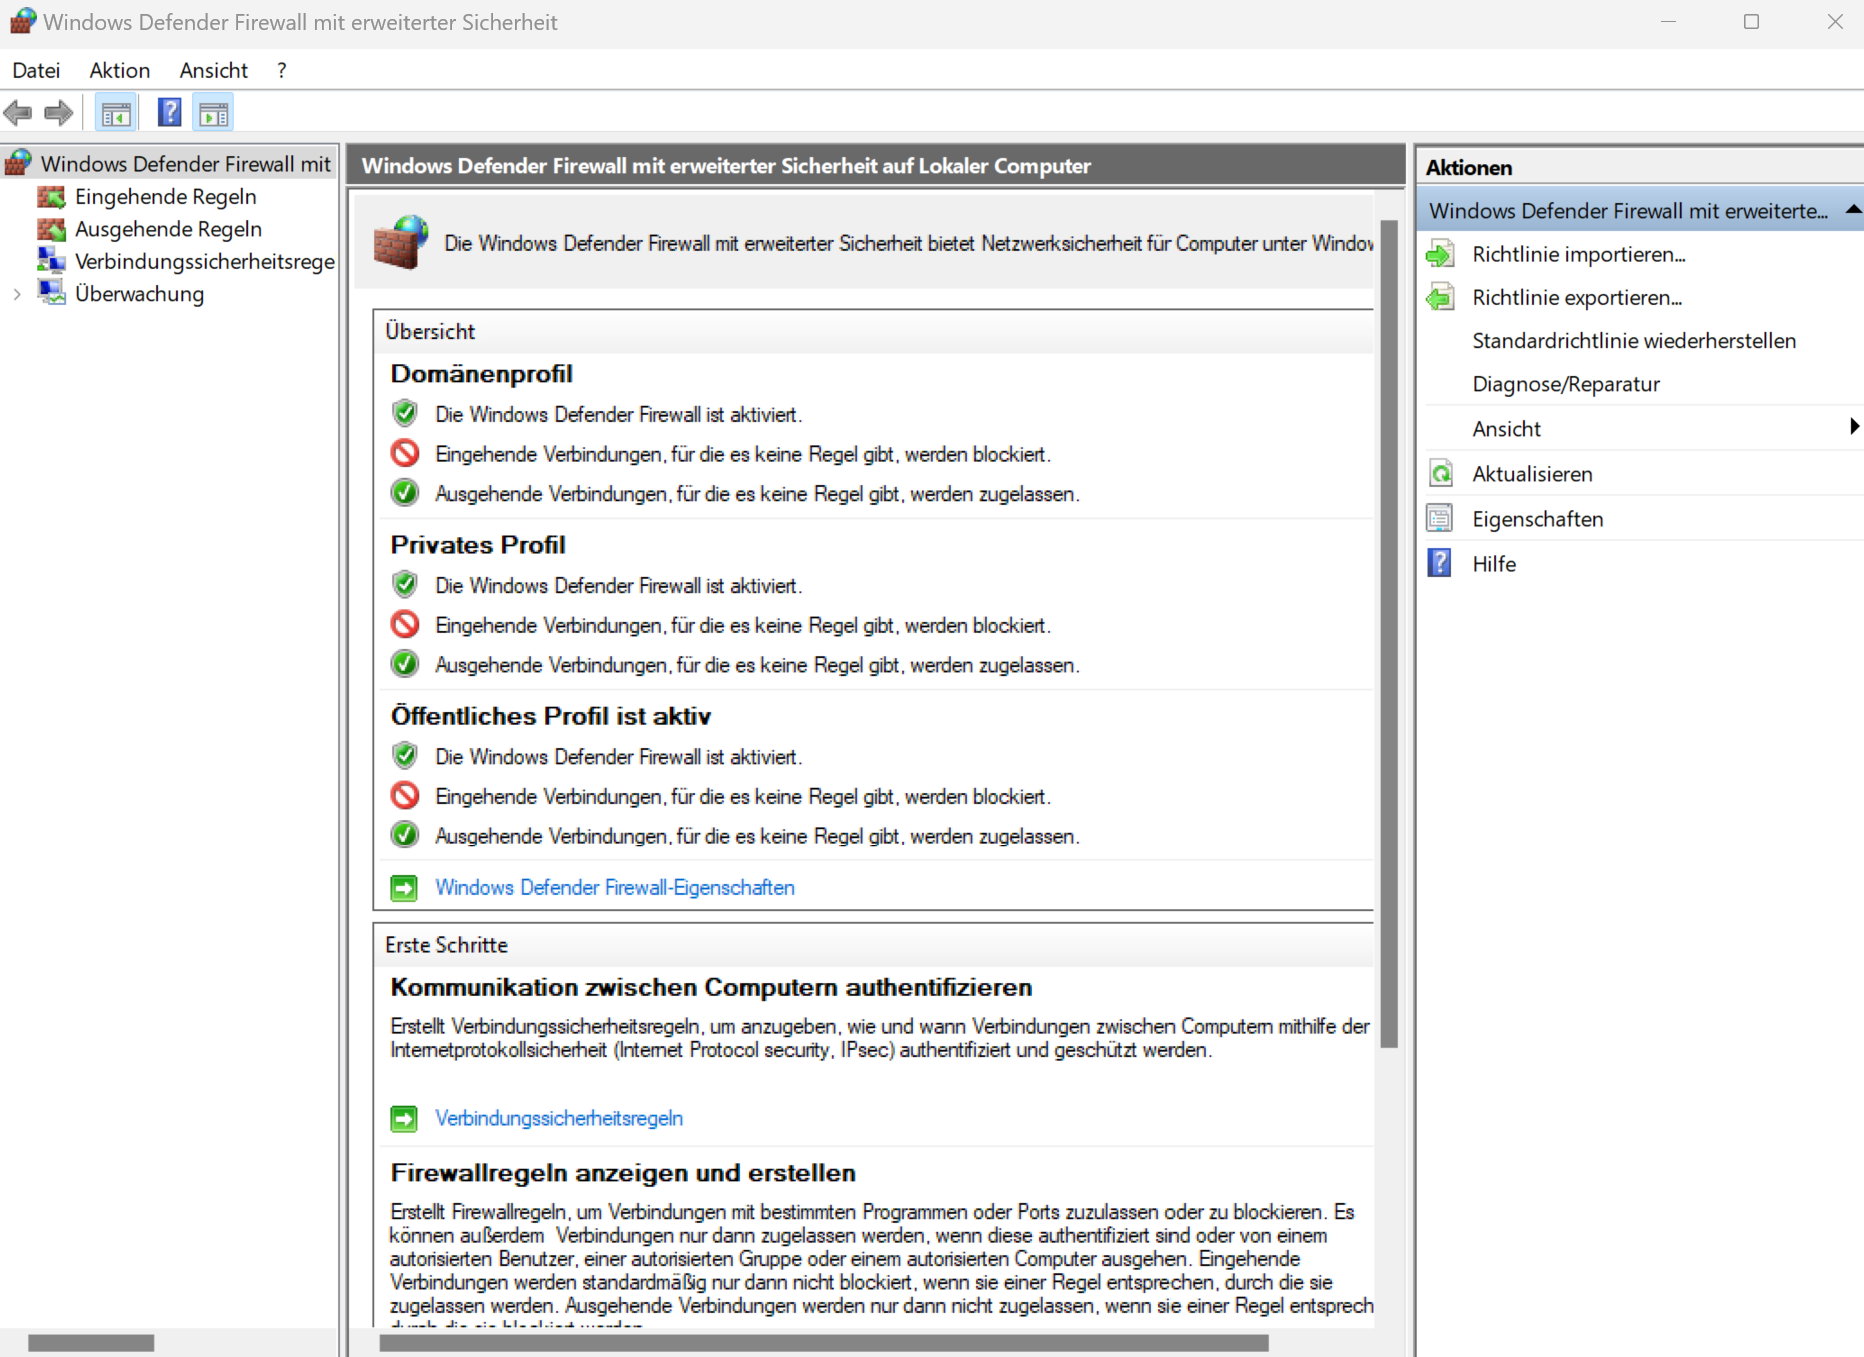
Task: Select Überwachung in the tree
Action: click(x=139, y=294)
